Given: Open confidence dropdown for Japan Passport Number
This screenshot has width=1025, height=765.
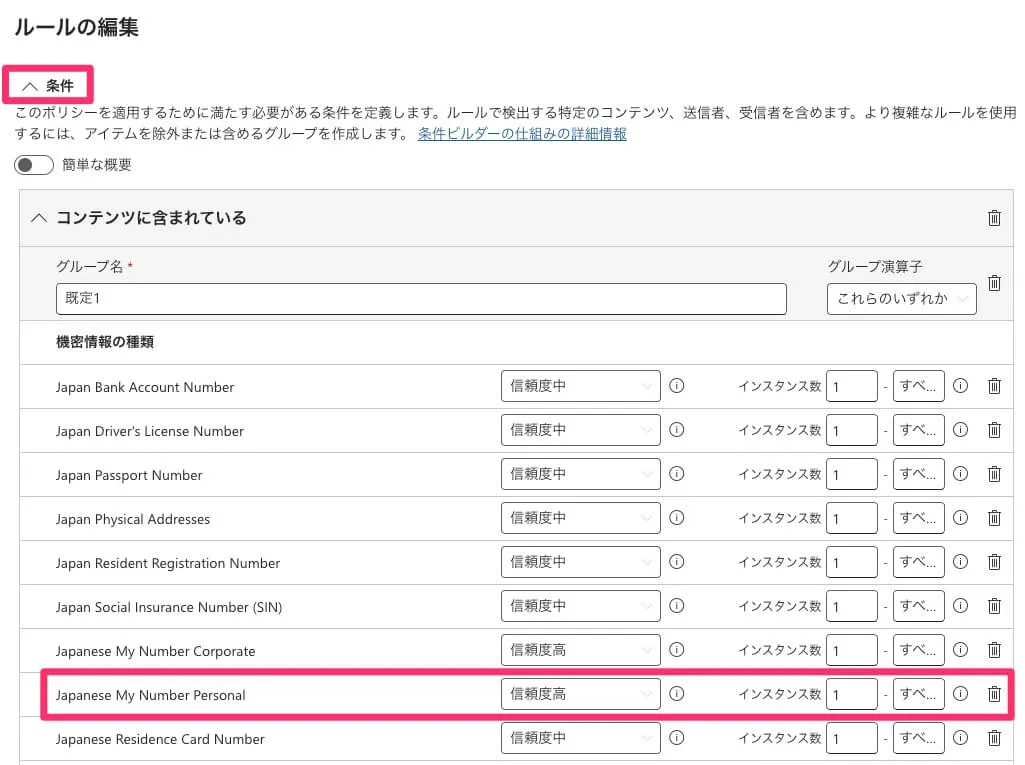Looking at the screenshot, I should pos(580,474).
